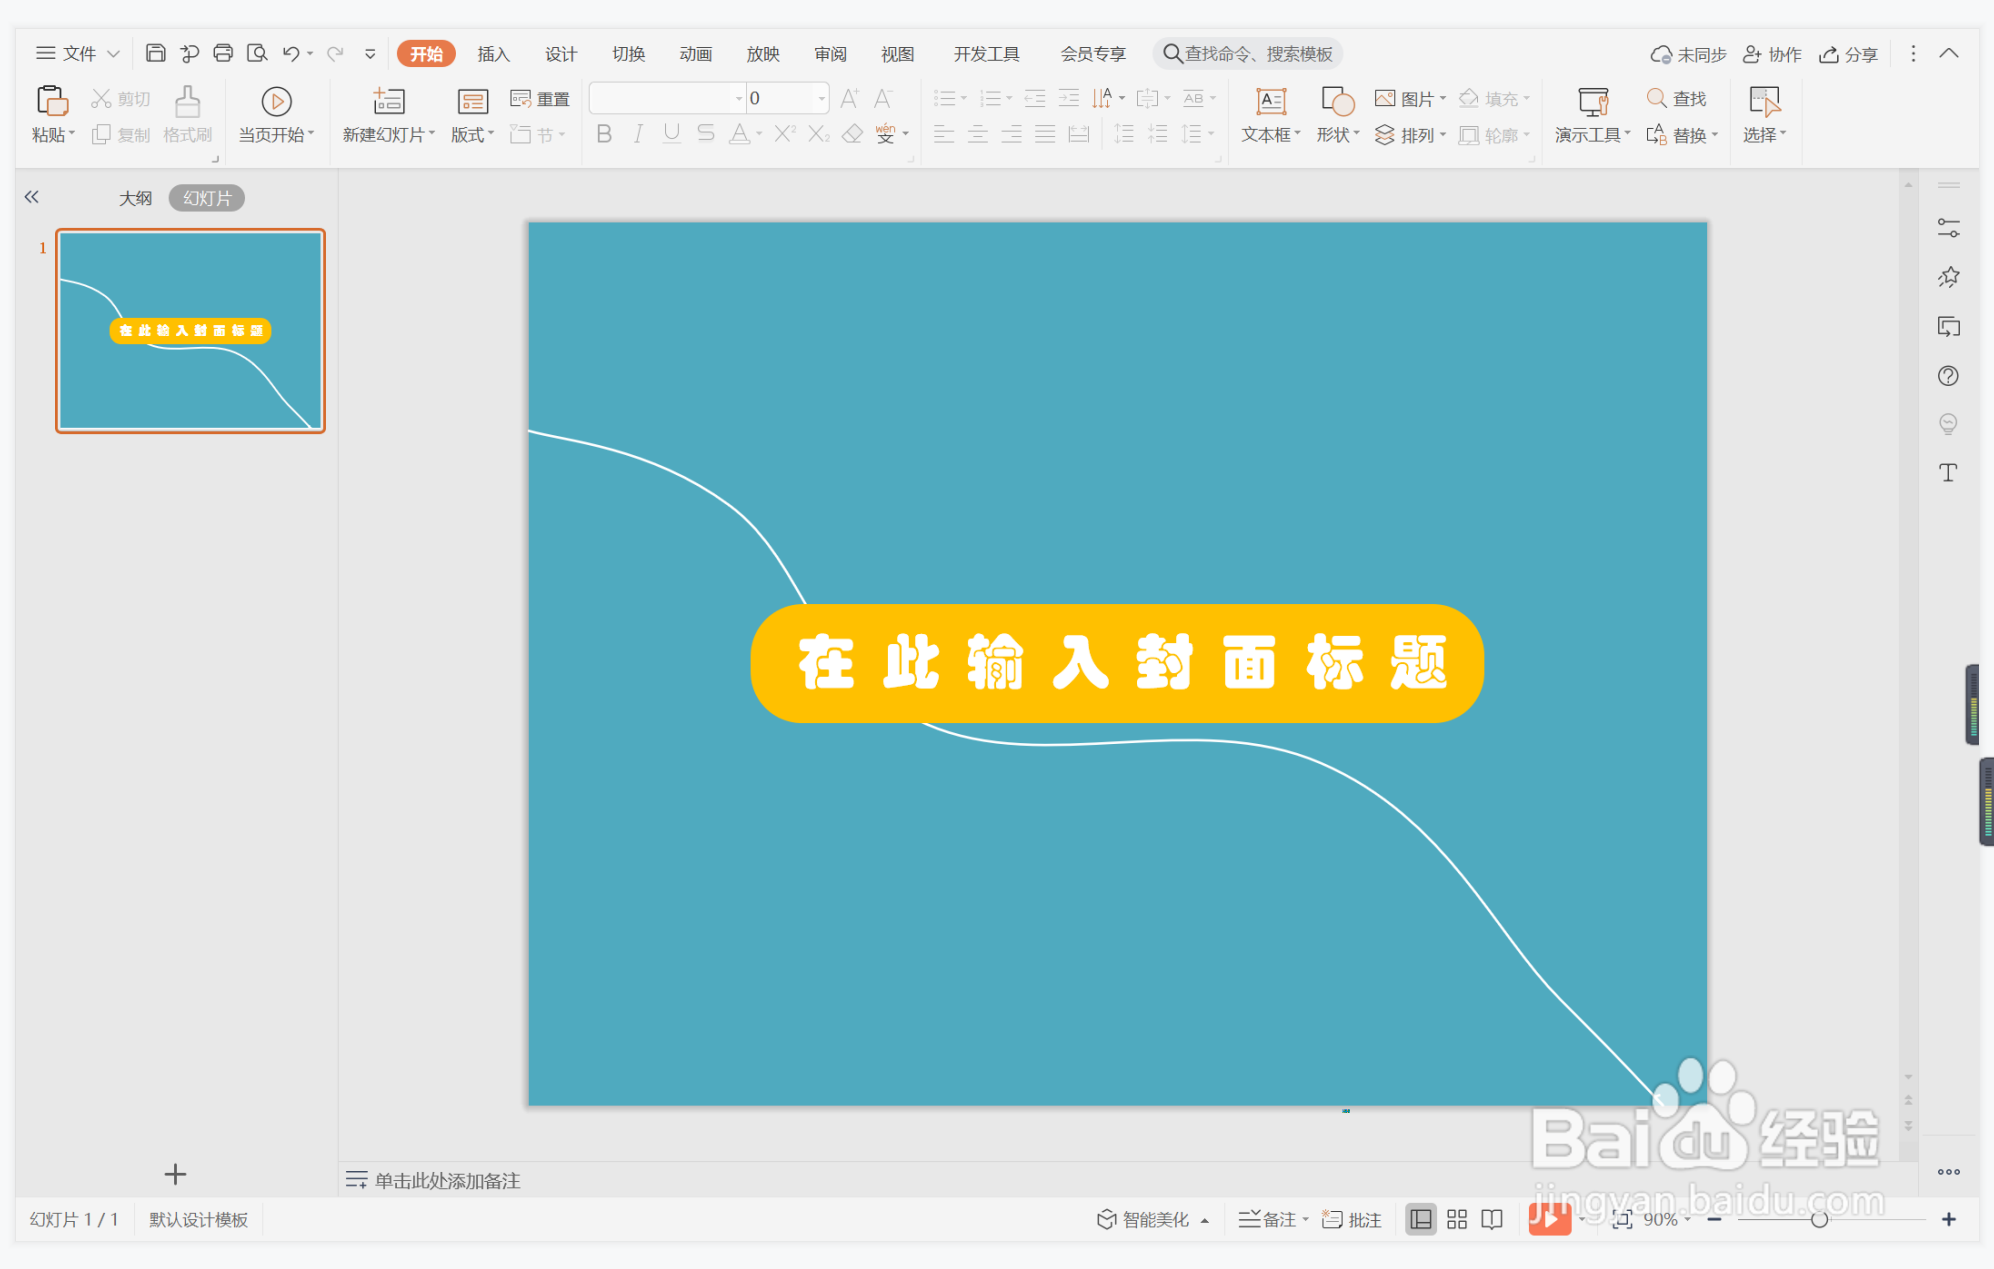Select slide 1 thumbnail in left panel
Screen dimensions: 1994x1269
190,331
